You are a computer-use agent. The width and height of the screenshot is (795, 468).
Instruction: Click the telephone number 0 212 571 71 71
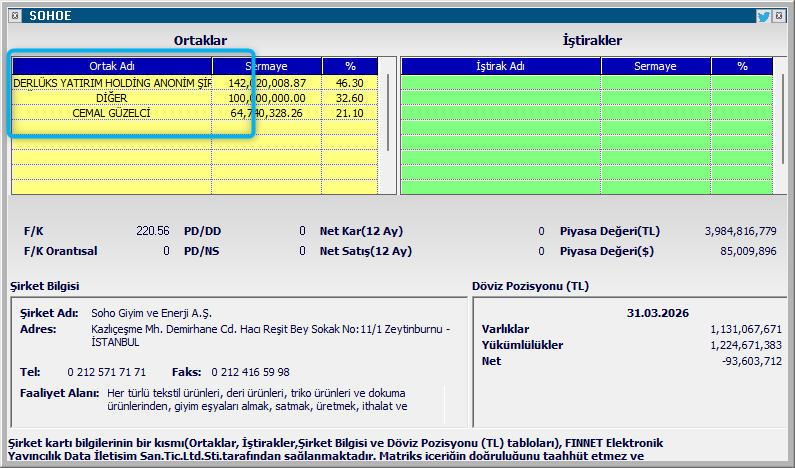(106, 372)
